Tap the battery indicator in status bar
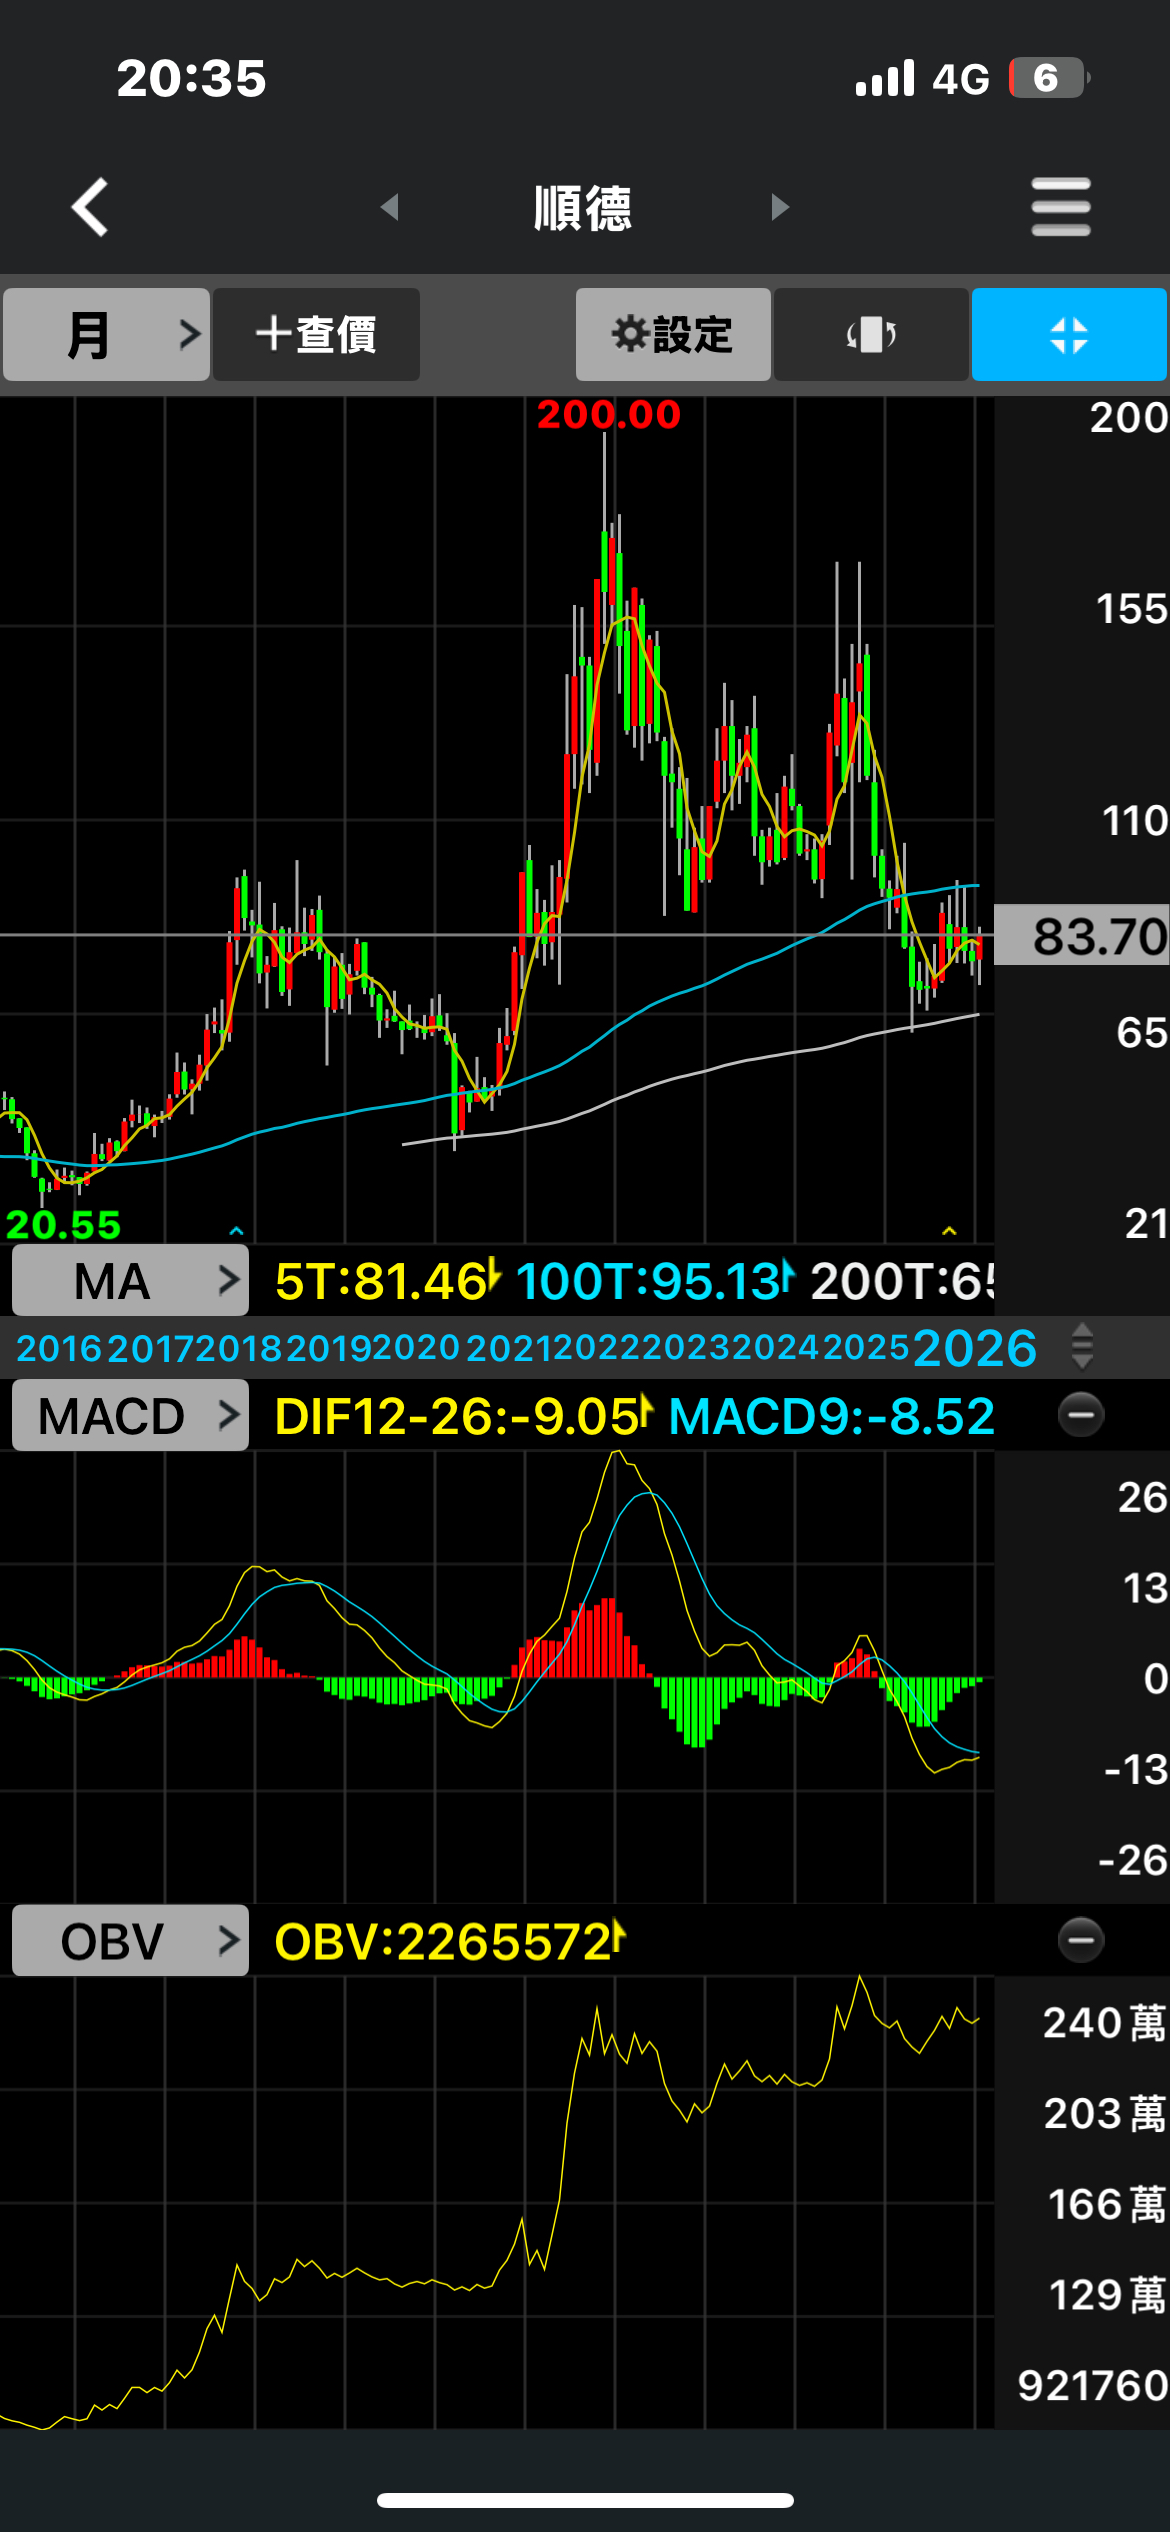 (x=1049, y=78)
